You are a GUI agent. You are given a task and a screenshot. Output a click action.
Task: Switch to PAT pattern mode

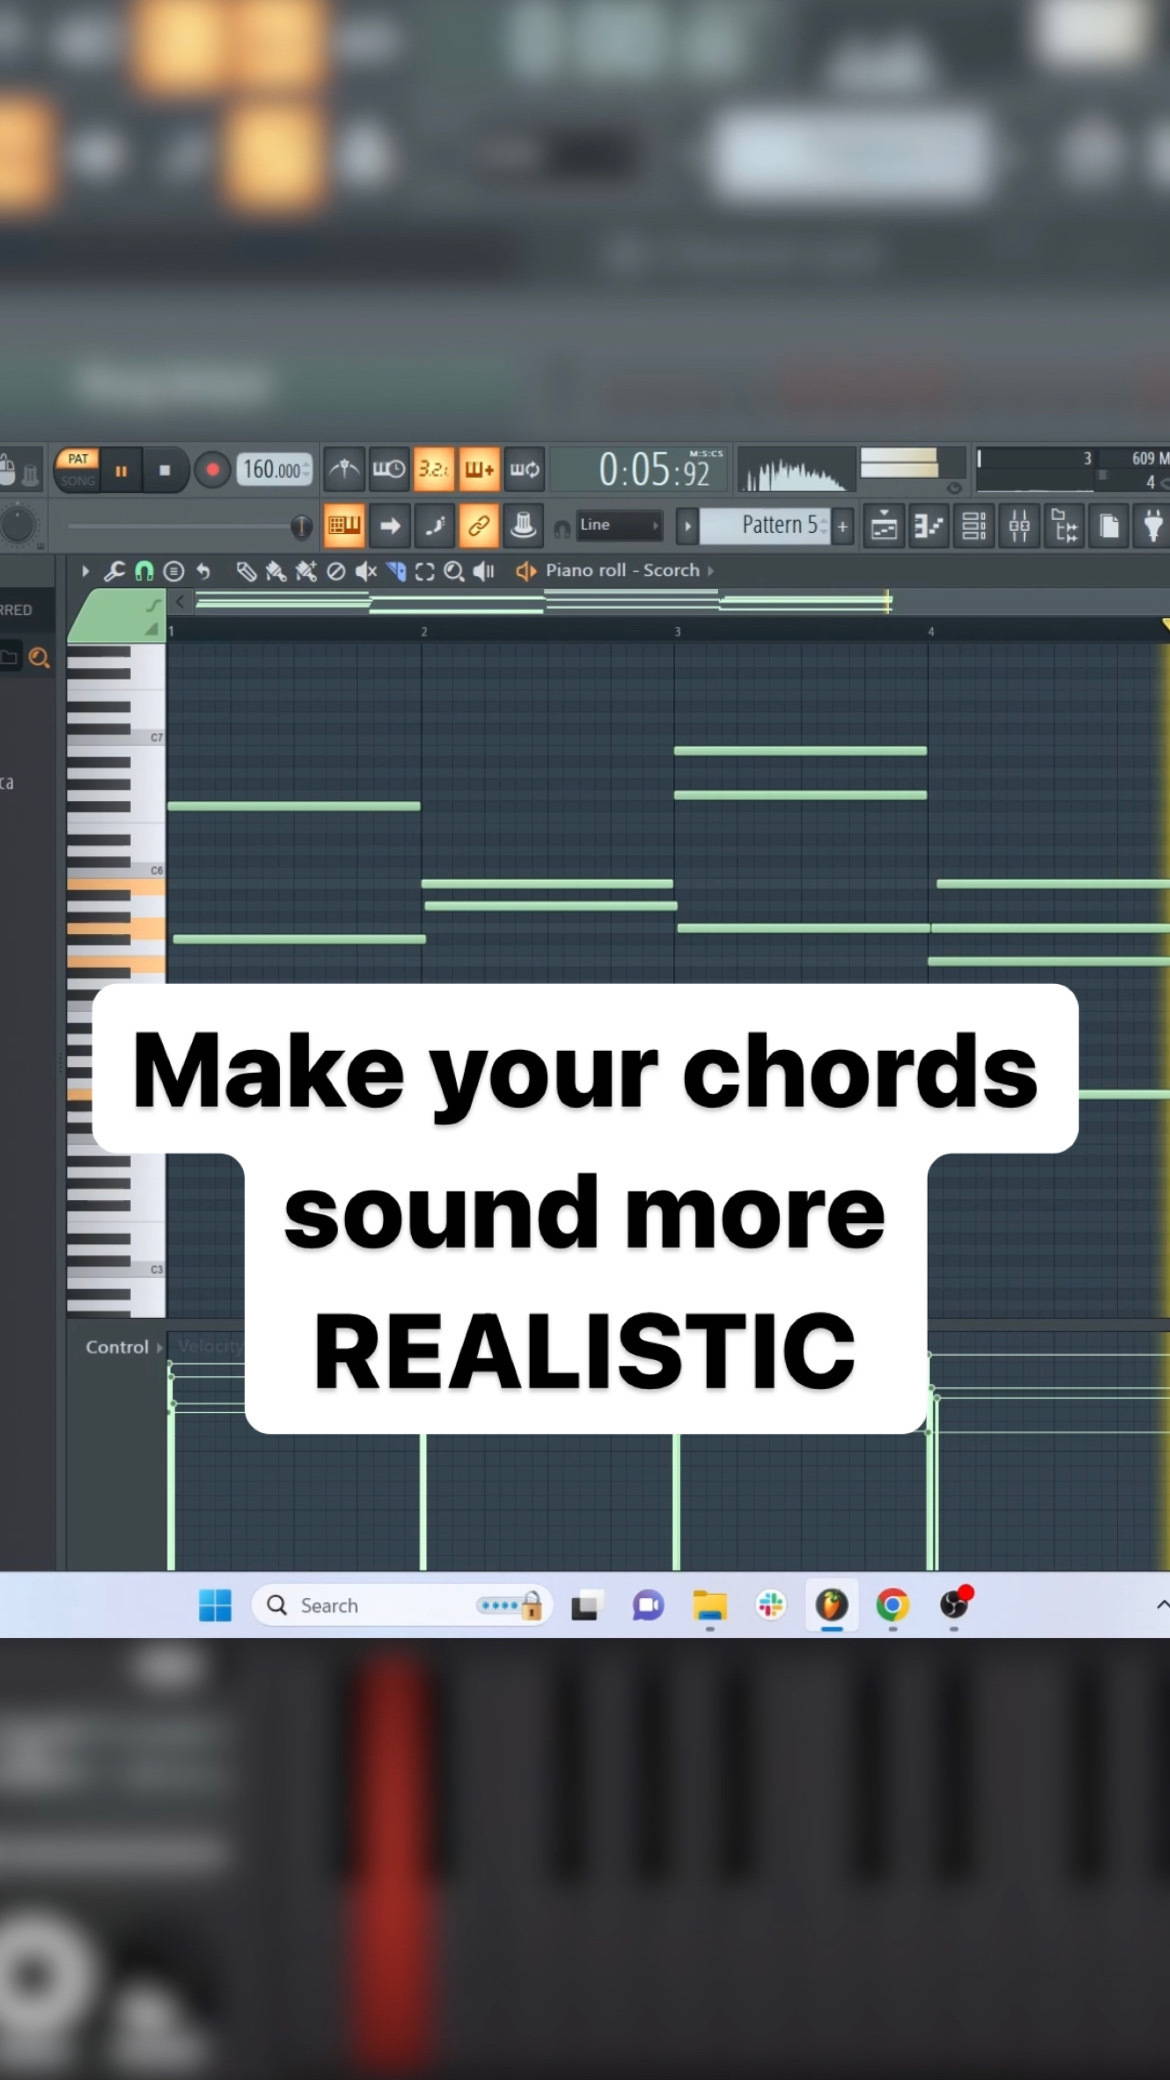tap(78, 459)
